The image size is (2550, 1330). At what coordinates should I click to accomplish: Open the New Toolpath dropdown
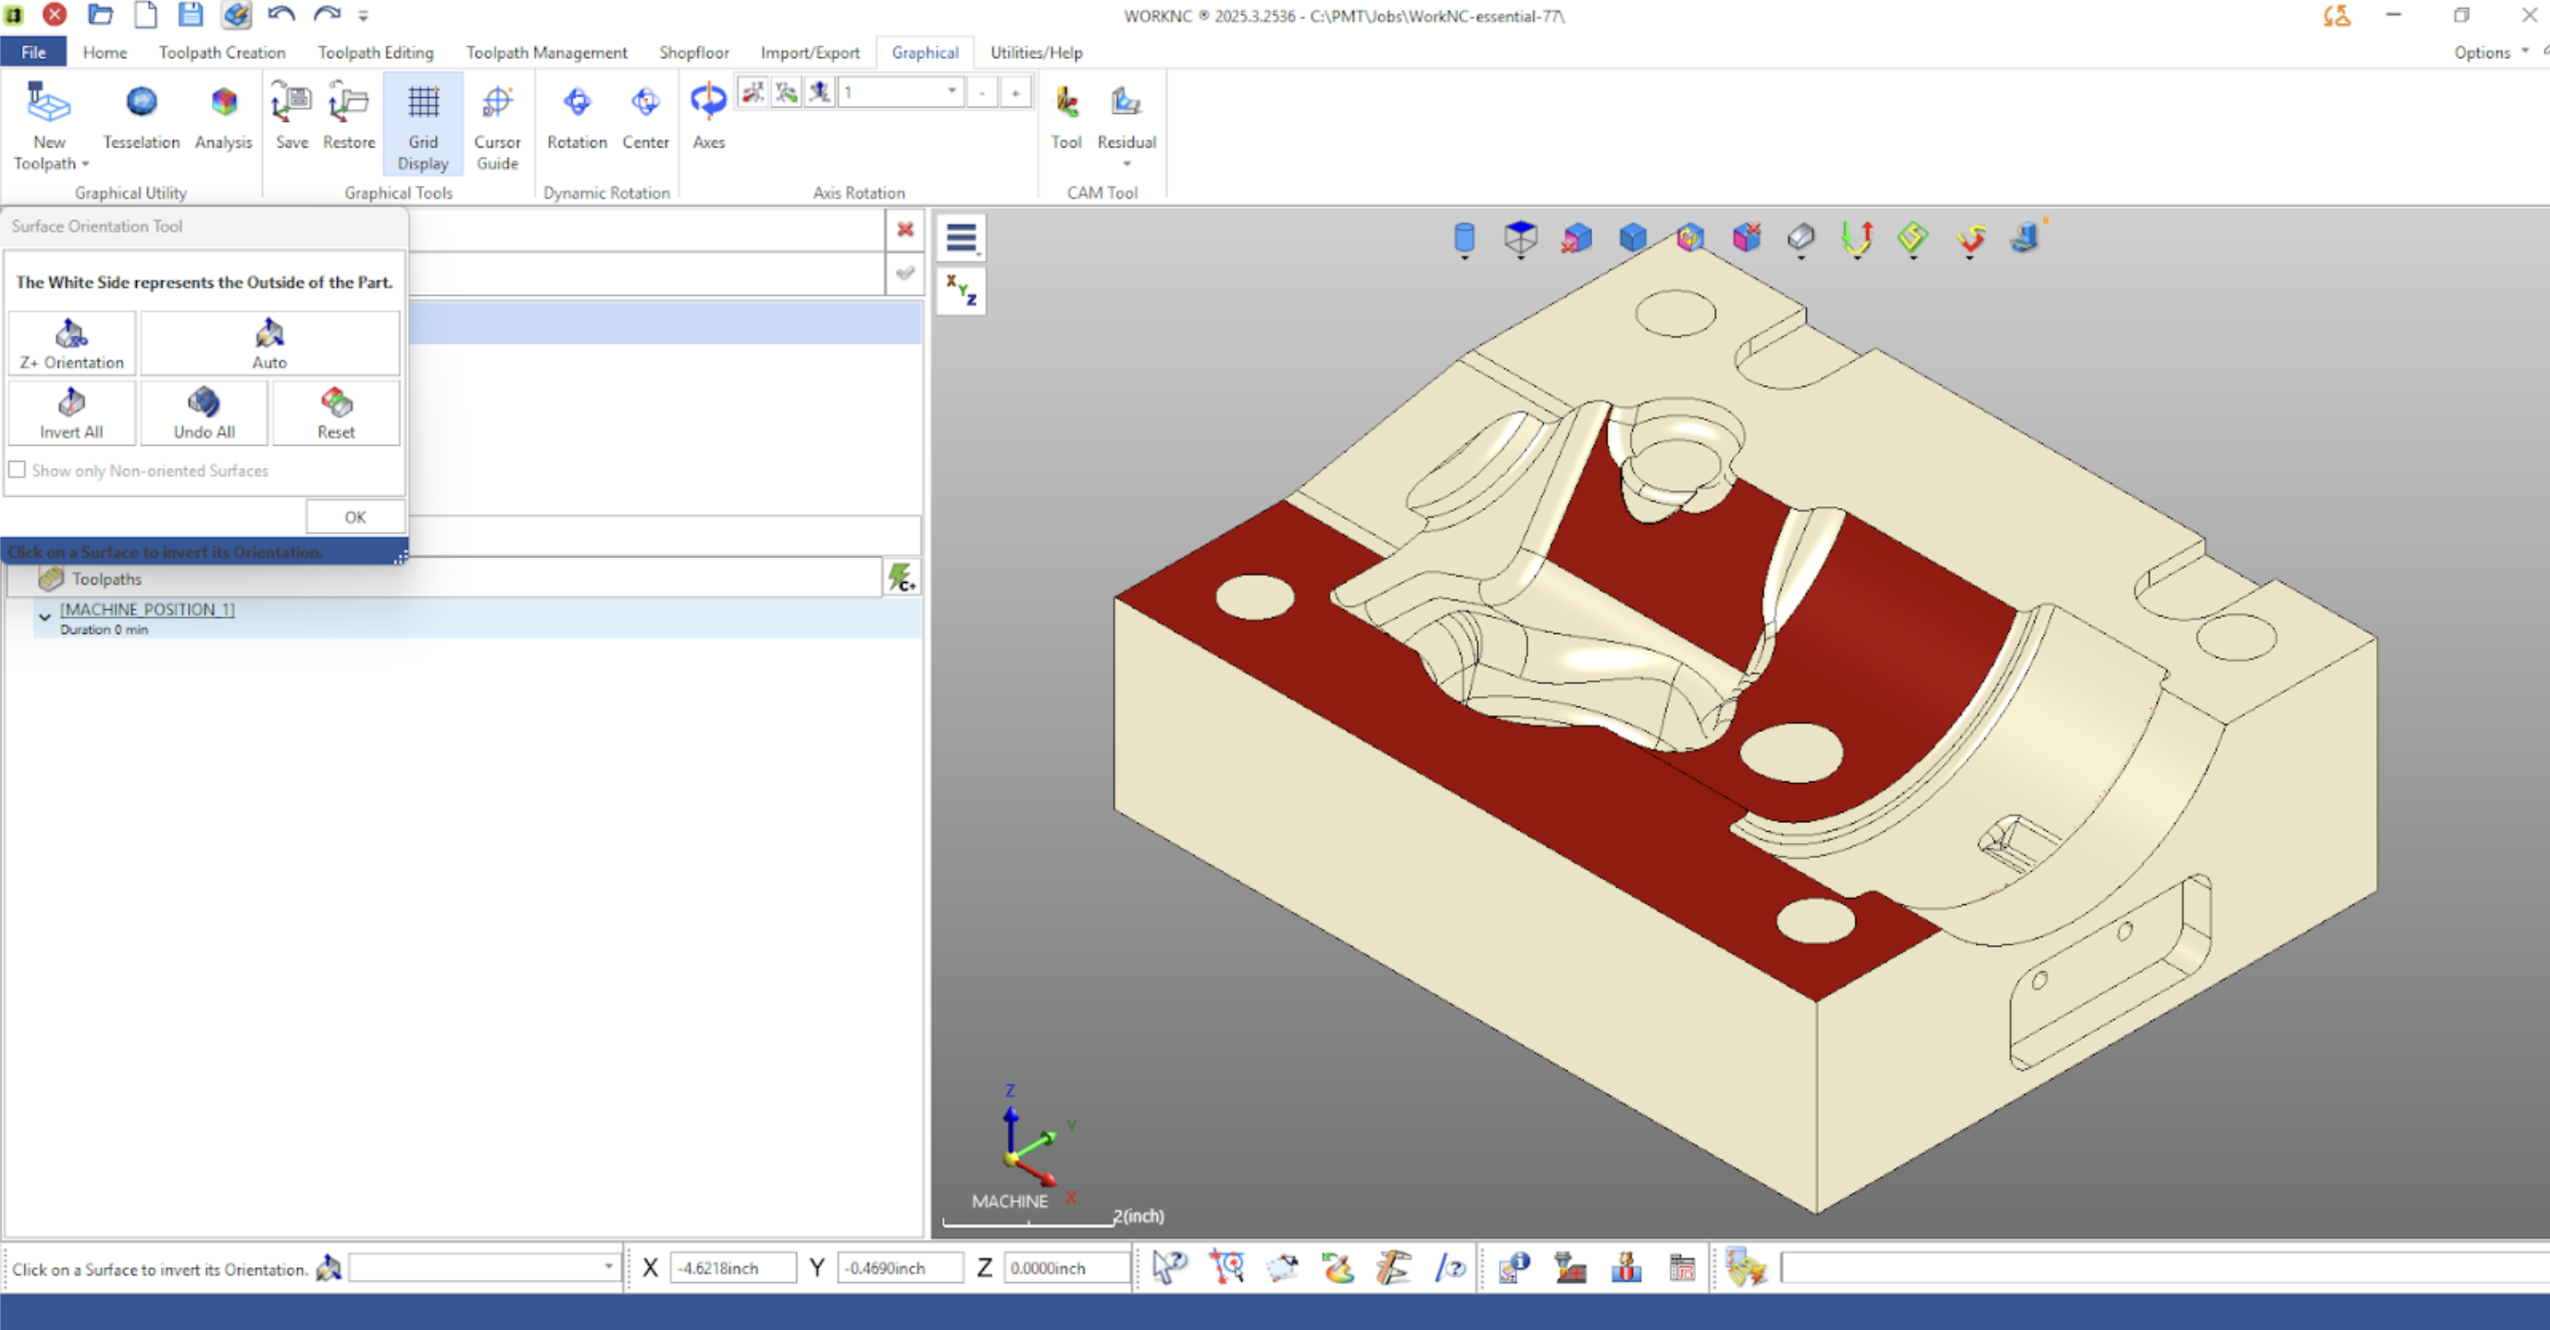tap(48, 127)
